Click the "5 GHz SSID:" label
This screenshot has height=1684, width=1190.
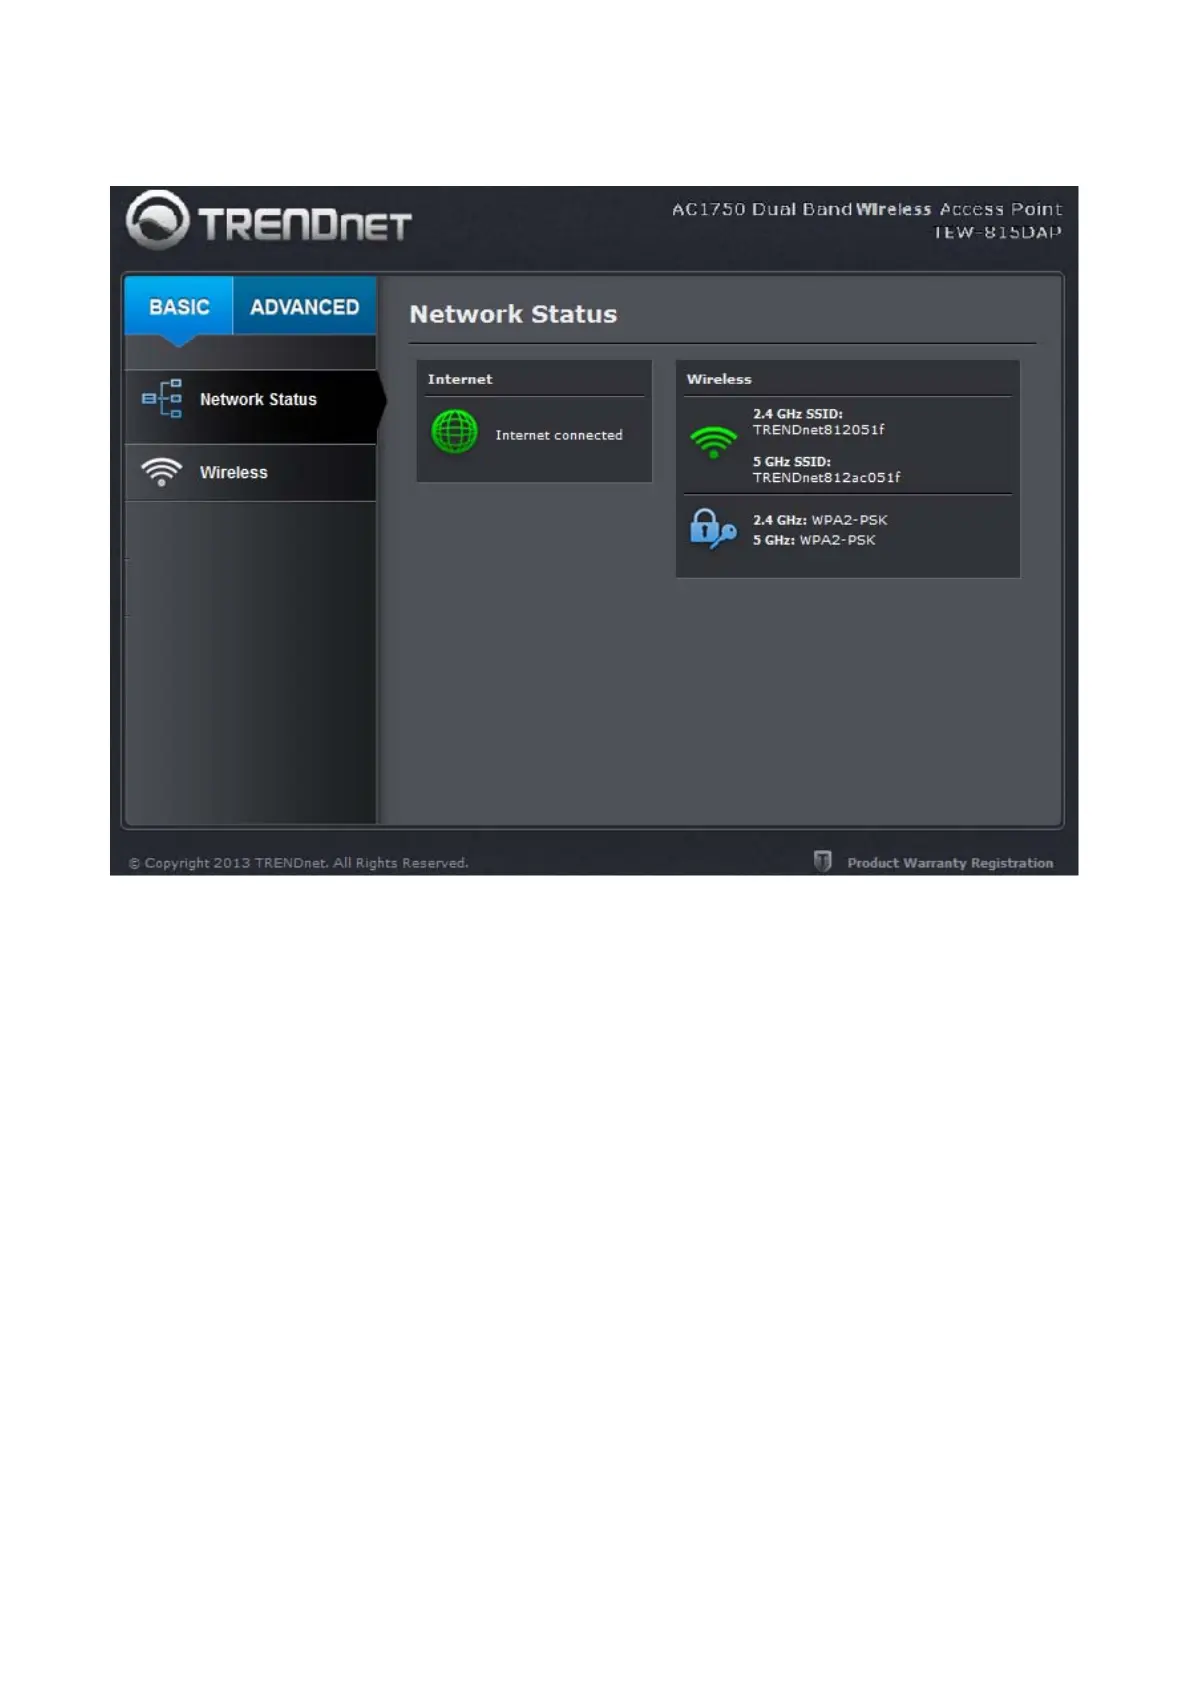point(792,462)
